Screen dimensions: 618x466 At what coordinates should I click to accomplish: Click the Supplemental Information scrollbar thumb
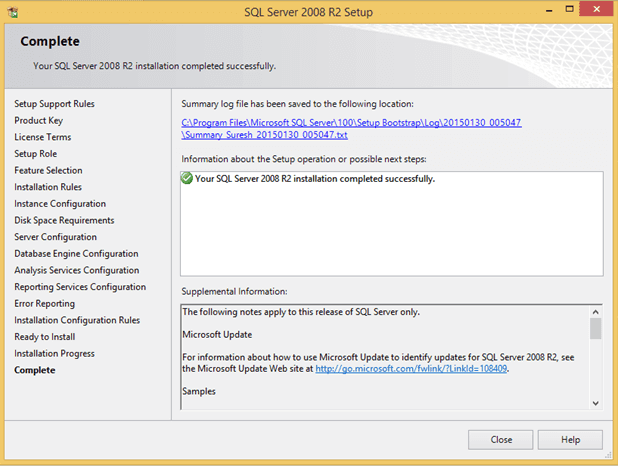(x=596, y=330)
